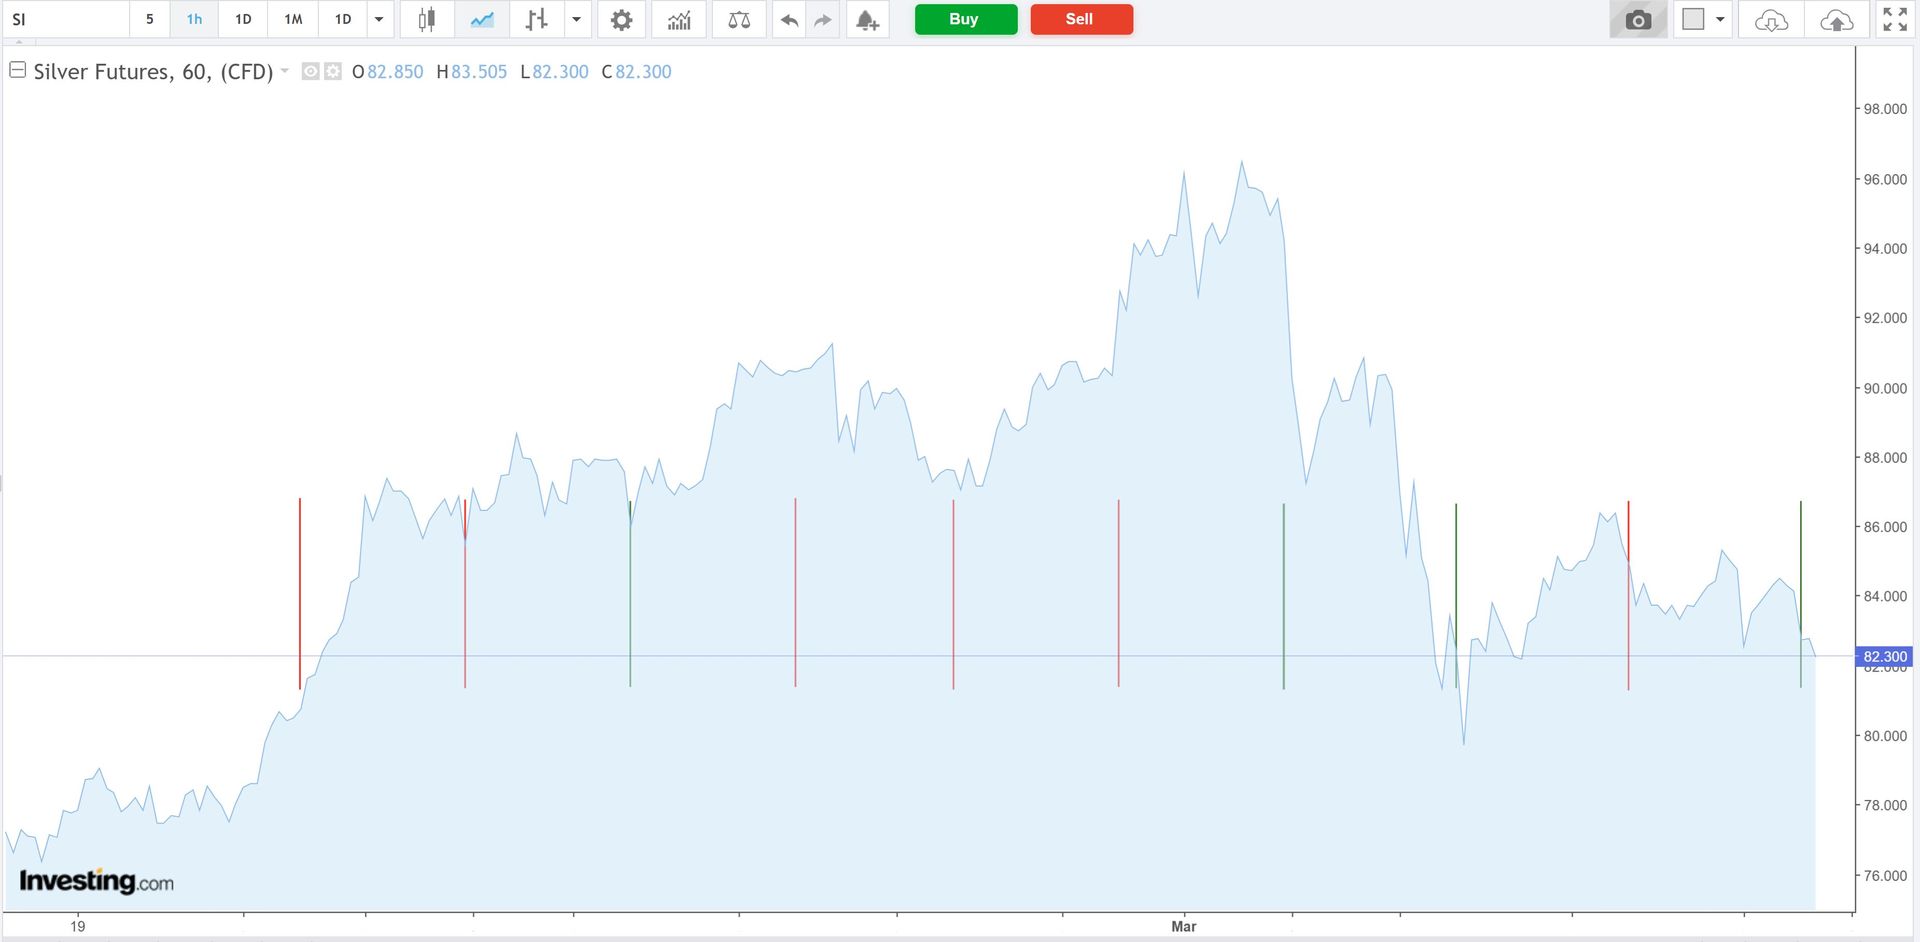This screenshot has width=1920, height=942.
Task: Open chart settings gear
Action: (621, 20)
